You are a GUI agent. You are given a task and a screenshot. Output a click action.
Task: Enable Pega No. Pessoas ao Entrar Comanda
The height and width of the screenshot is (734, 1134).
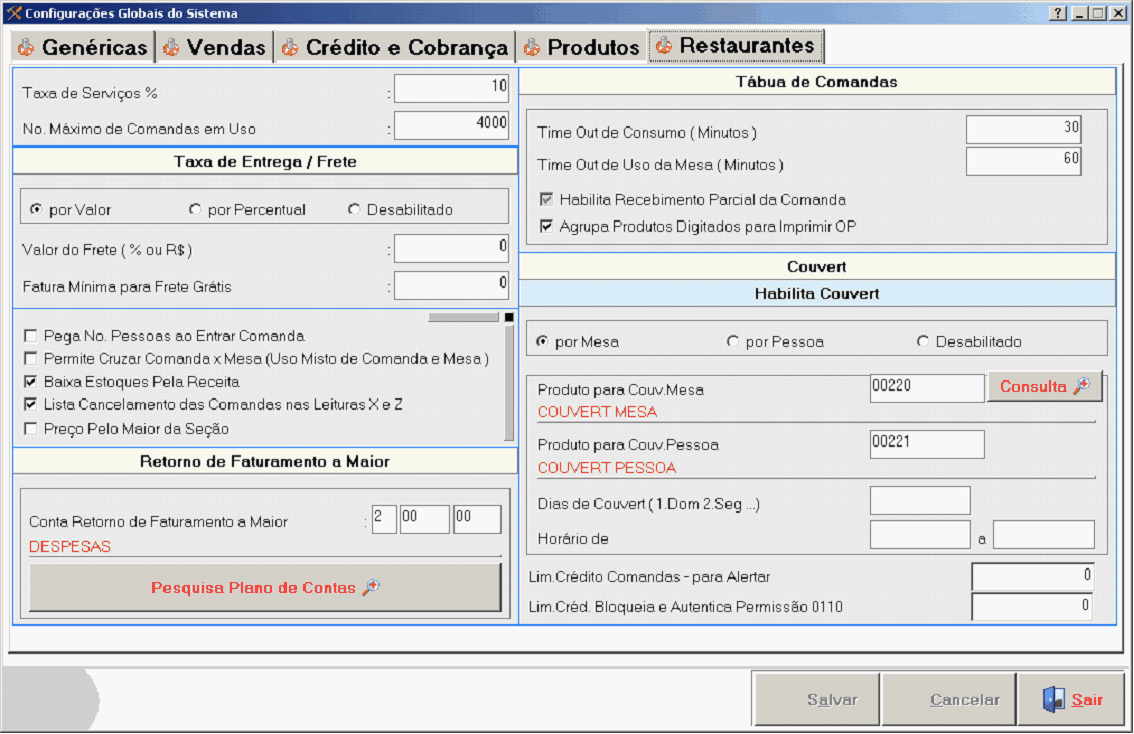(31, 336)
